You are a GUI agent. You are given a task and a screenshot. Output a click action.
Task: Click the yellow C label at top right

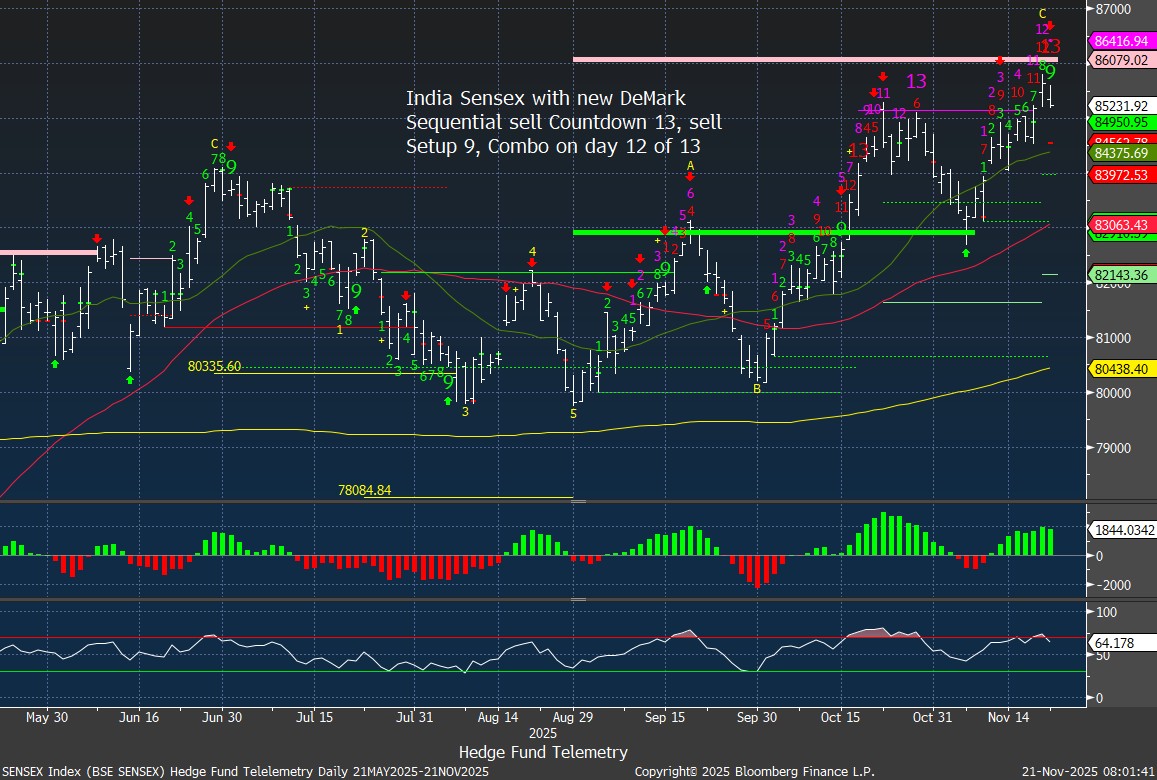pyautogui.click(x=1043, y=13)
